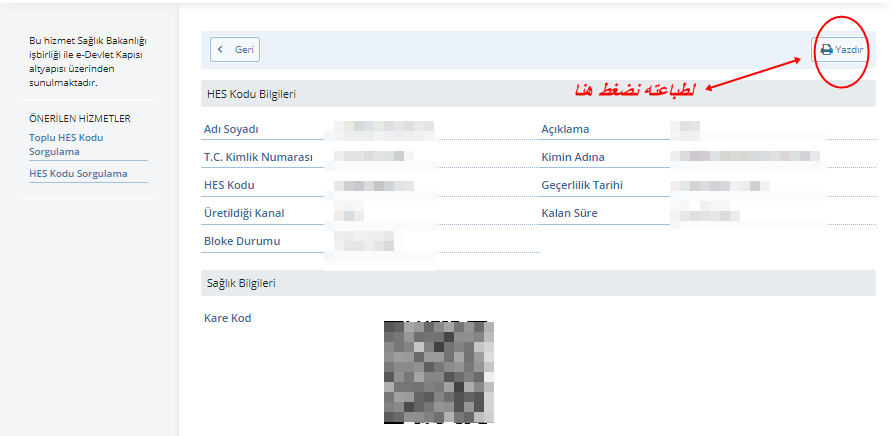The height and width of the screenshot is (436, 896).
Task: Click the Kare Kod label
Action: (227, 318)
